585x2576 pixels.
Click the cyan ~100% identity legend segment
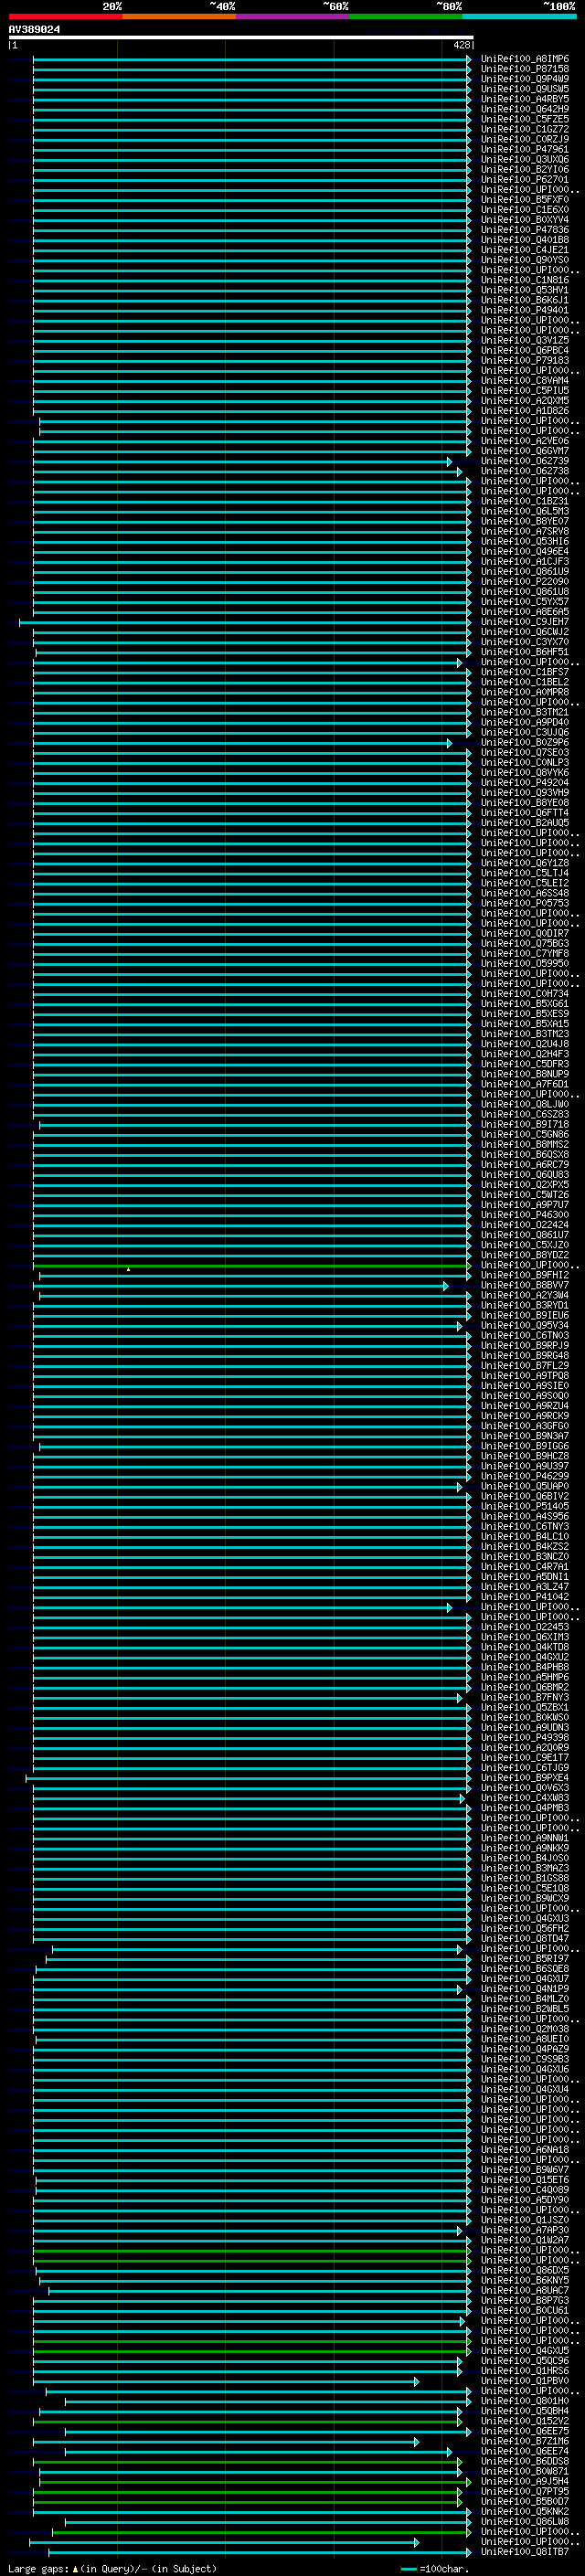pyautogui.click(x=519, y=16)
